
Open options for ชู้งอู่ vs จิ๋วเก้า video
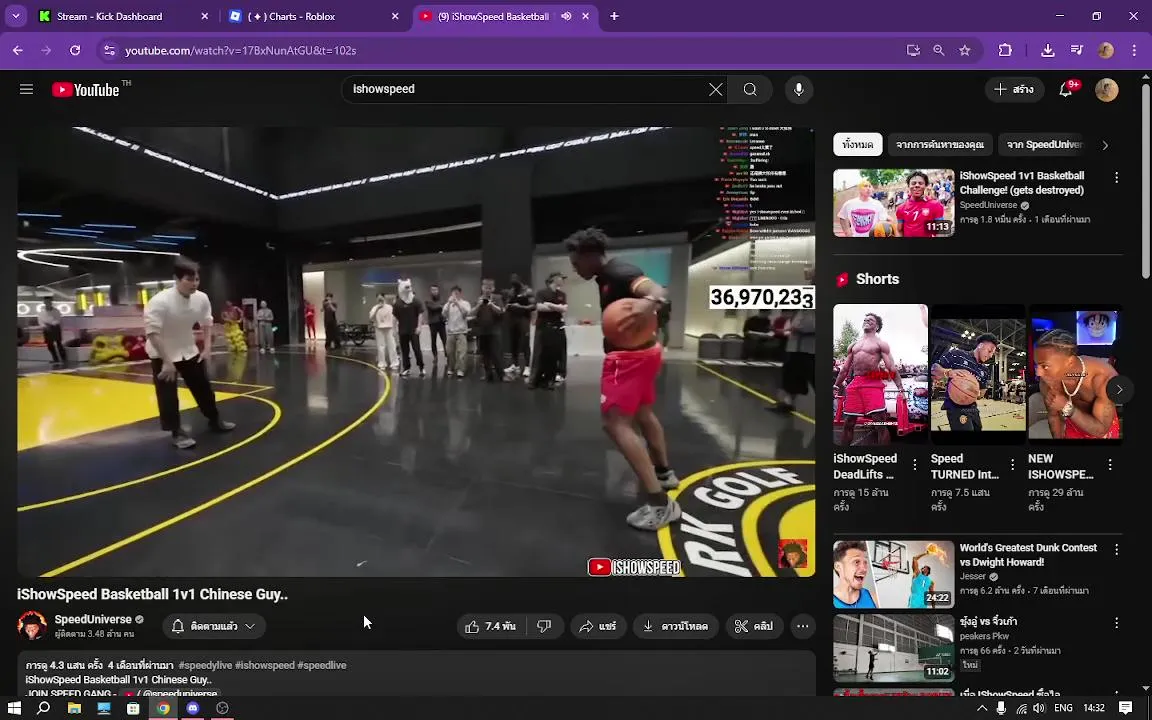coord(1117,623)
